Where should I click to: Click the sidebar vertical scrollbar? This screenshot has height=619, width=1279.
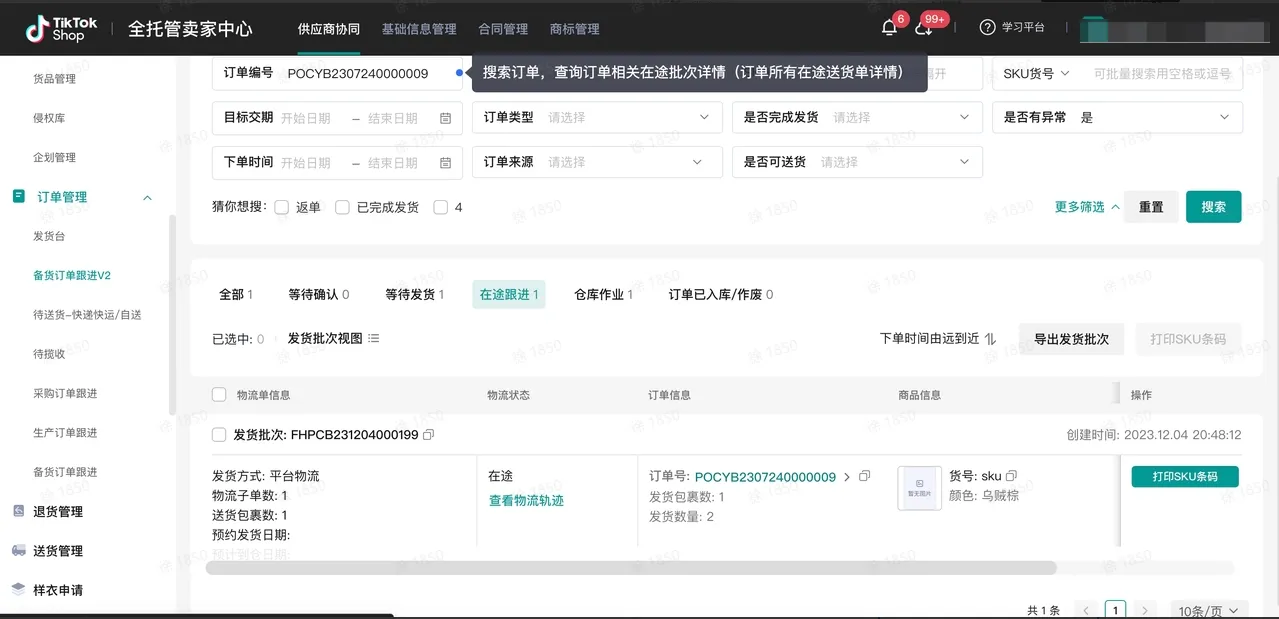point(172,315)
